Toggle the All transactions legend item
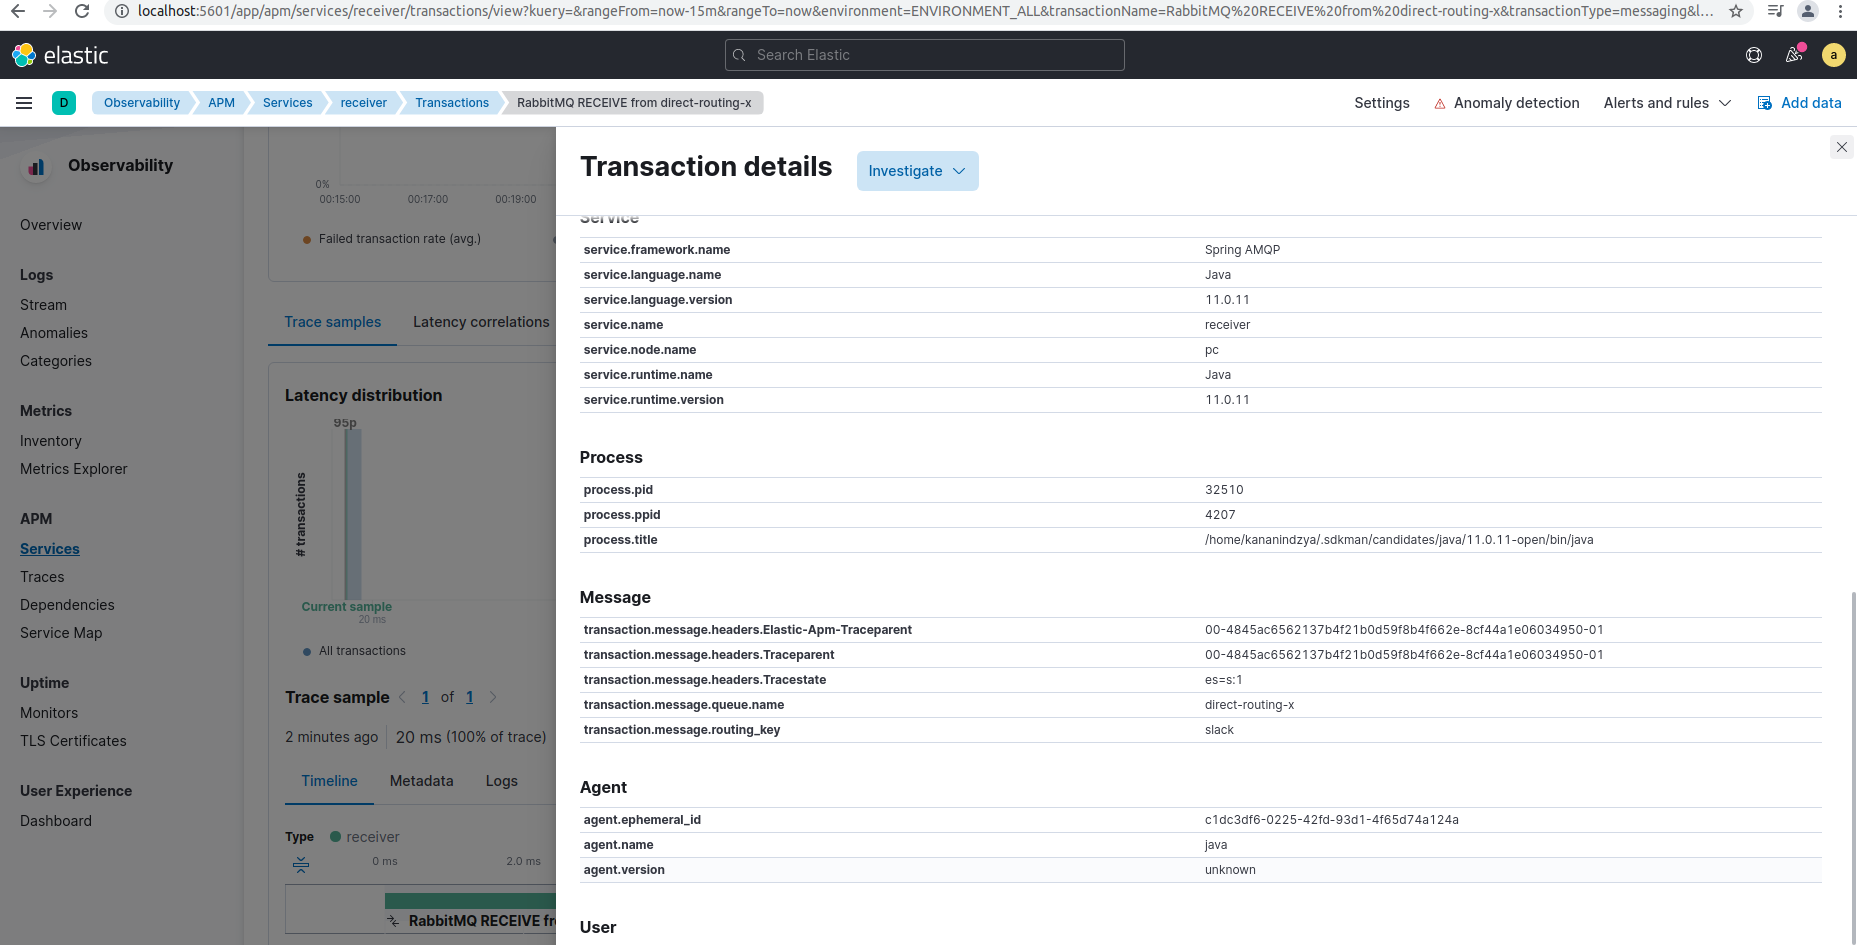Viewport: 1857px width, 945px height. tap(355, 651)
